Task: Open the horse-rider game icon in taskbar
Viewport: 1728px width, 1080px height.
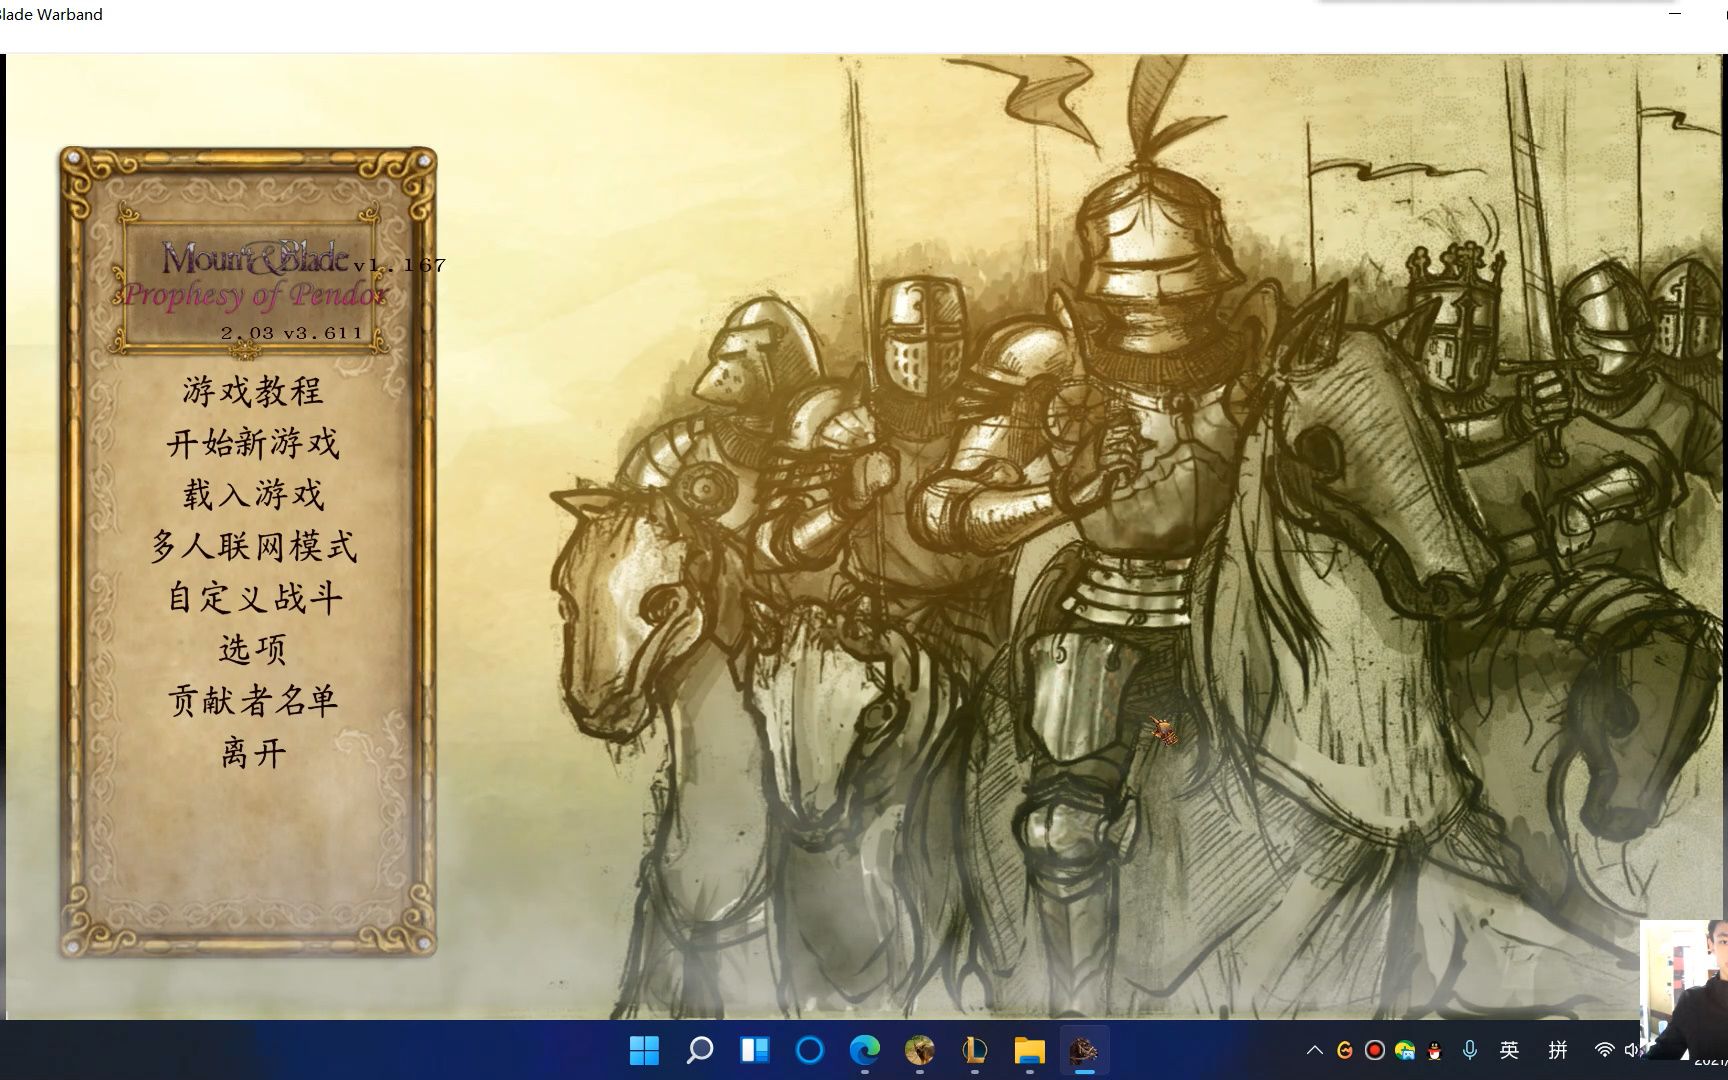Action: coord(919,1050)
